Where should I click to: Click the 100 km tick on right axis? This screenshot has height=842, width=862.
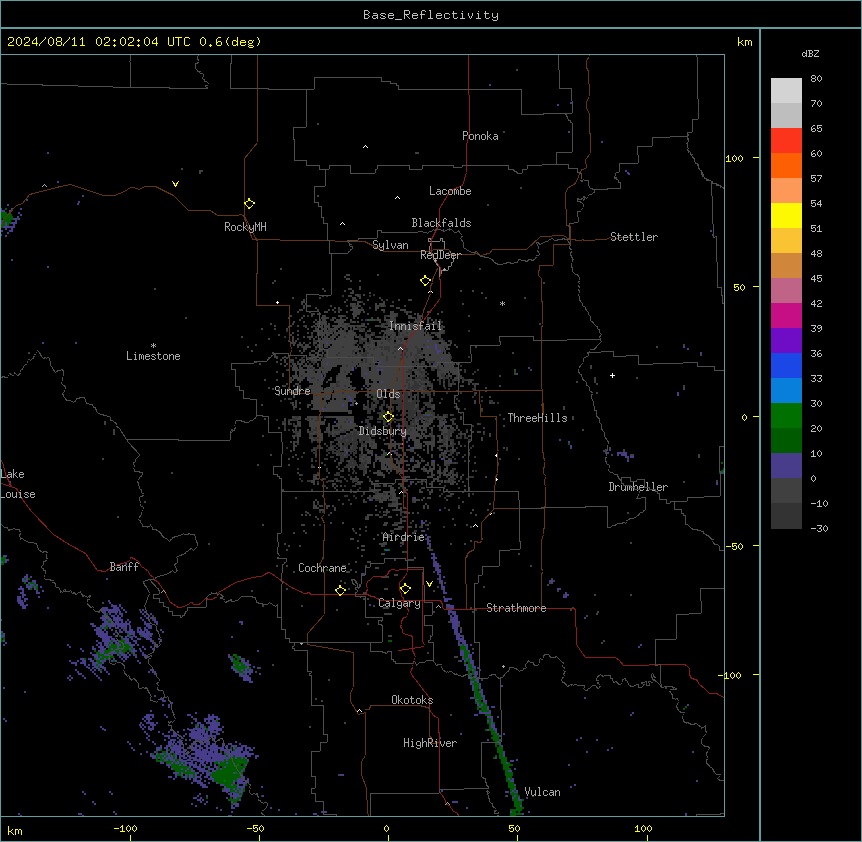coord(734,158)
